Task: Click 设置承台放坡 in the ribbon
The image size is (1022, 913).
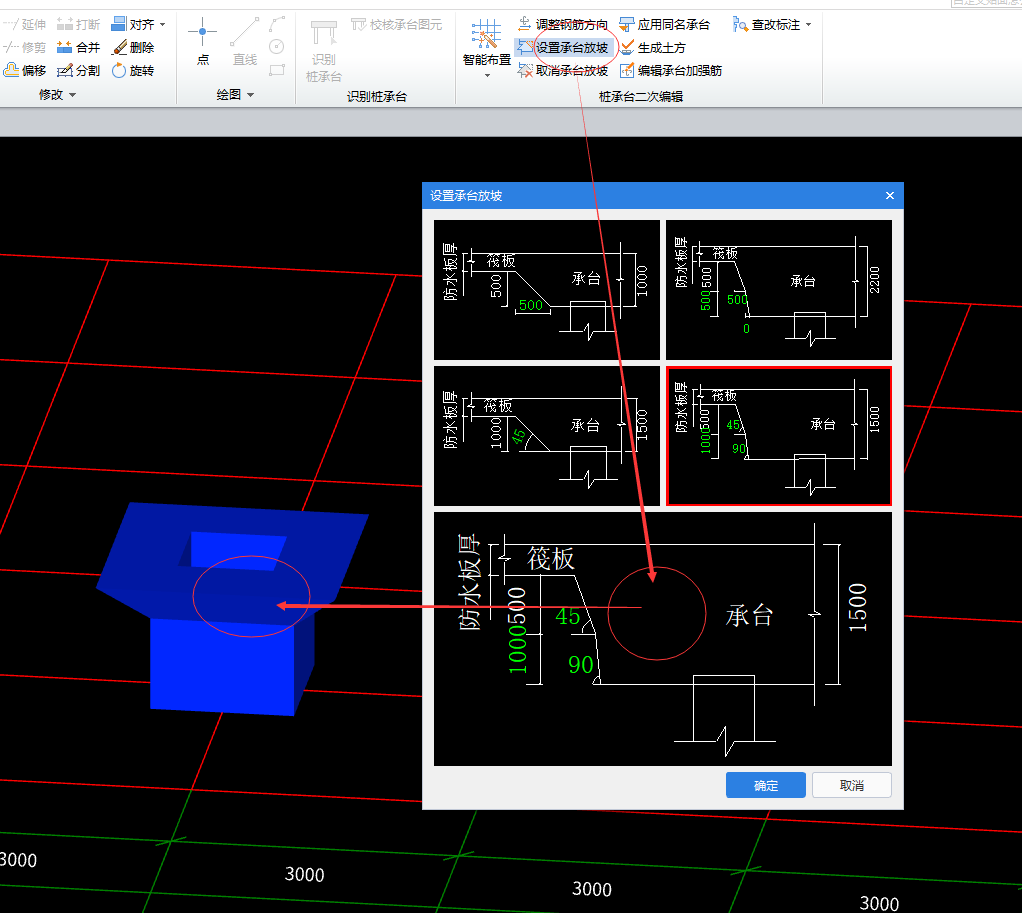Action: pyautogui.click(x=562, y=48)
